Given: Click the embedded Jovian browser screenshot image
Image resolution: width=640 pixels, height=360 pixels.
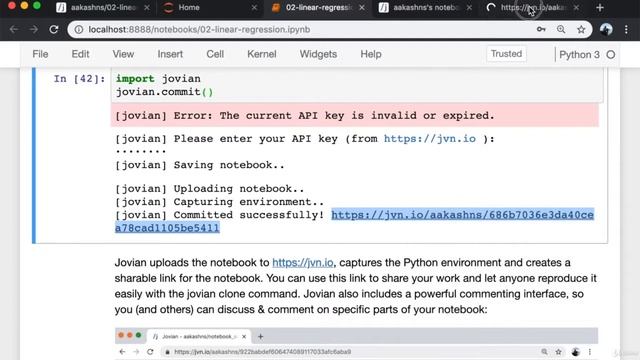Looking at the screenshot, I should pyautogui.click(x=356, y=344).
